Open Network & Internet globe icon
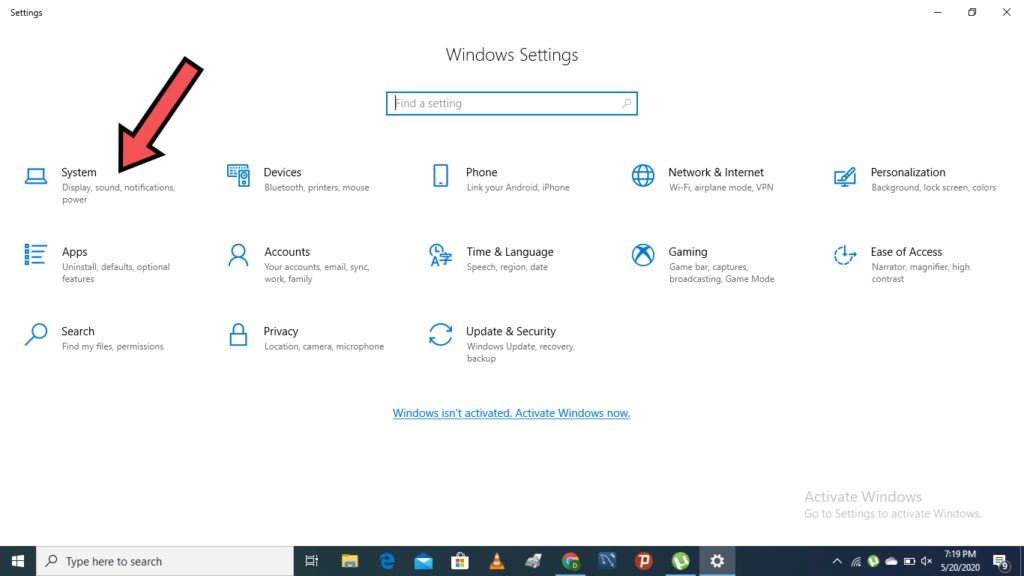The image size is (1024, 576). [643, 176]
